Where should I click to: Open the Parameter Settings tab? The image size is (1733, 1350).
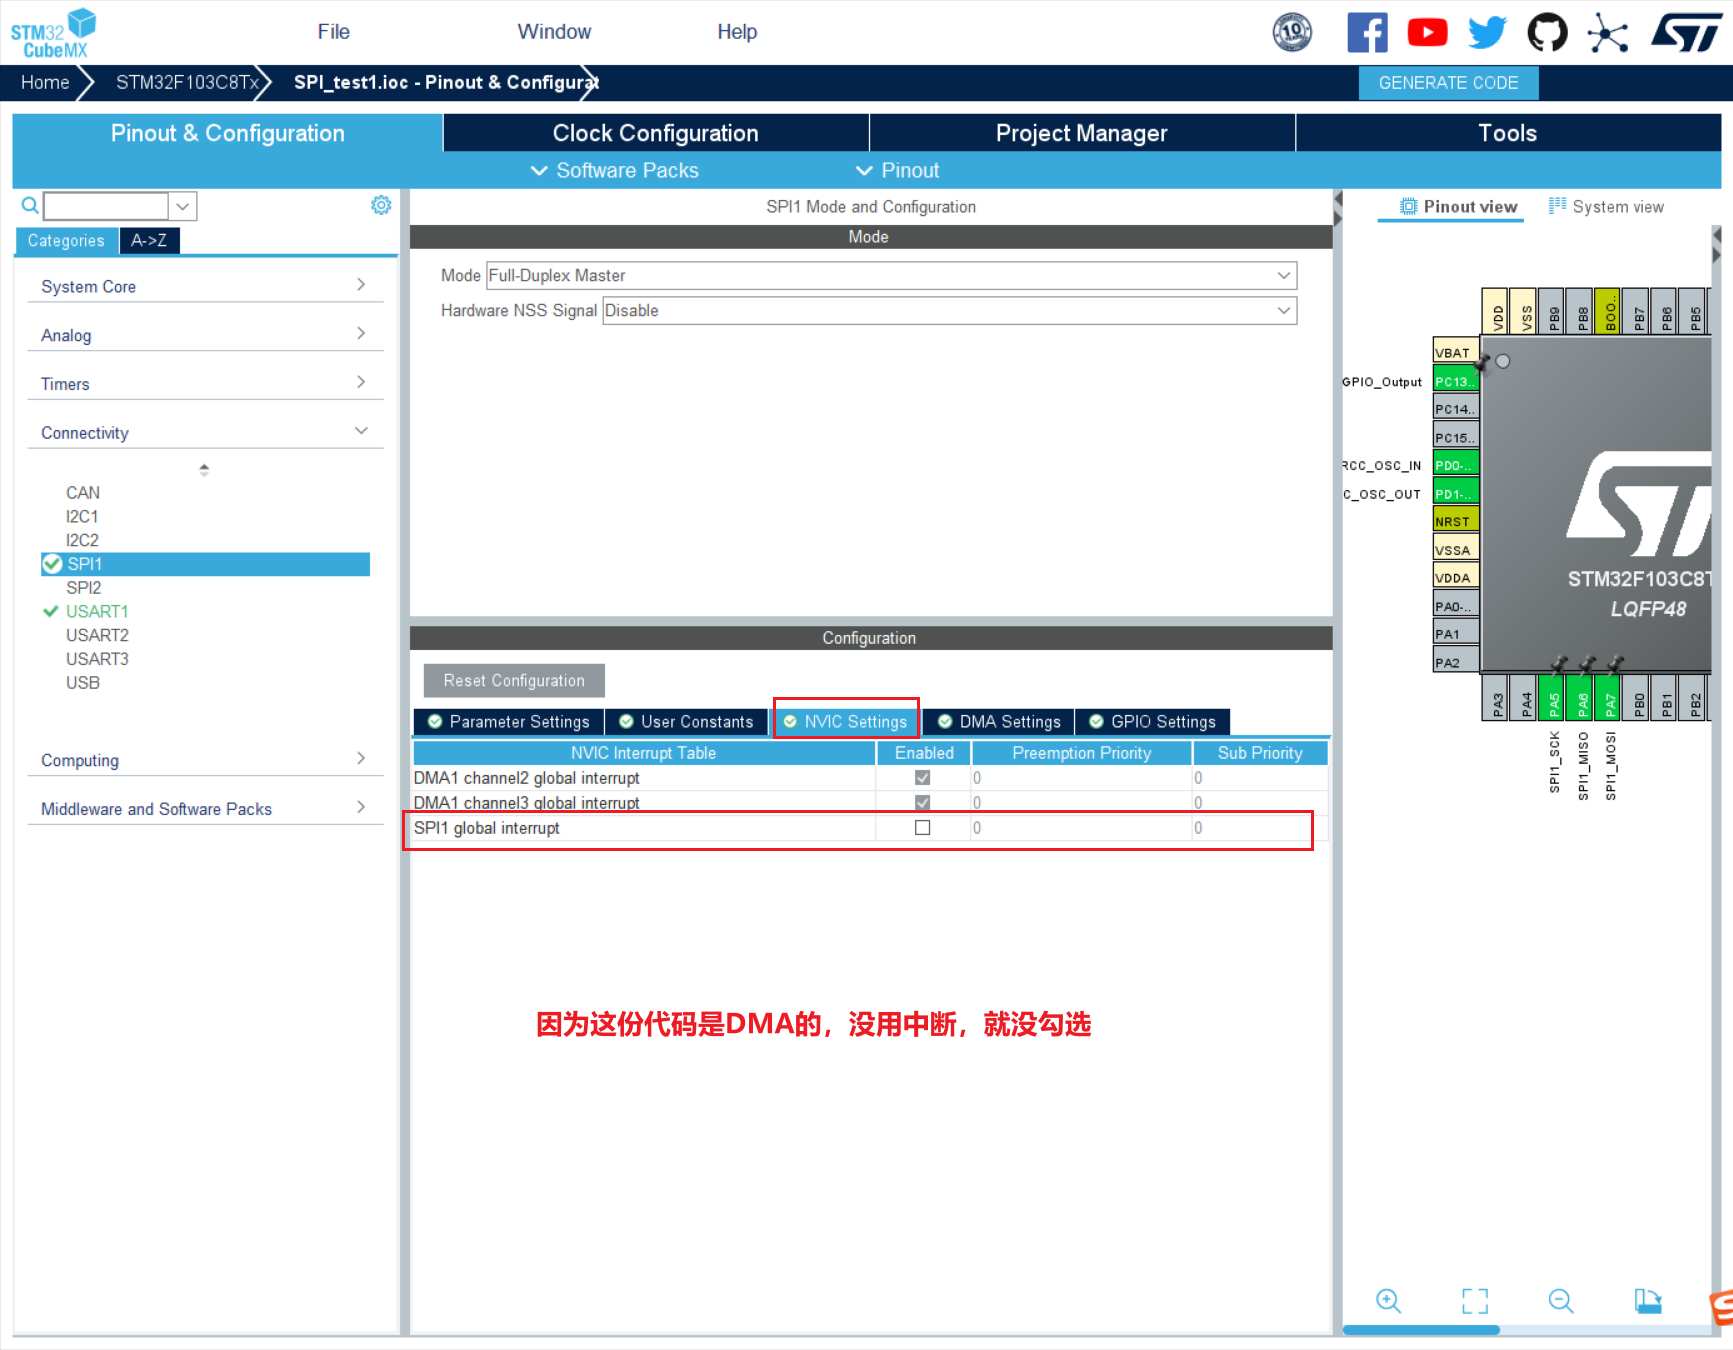pyautogui.click(x=509, y=722)
